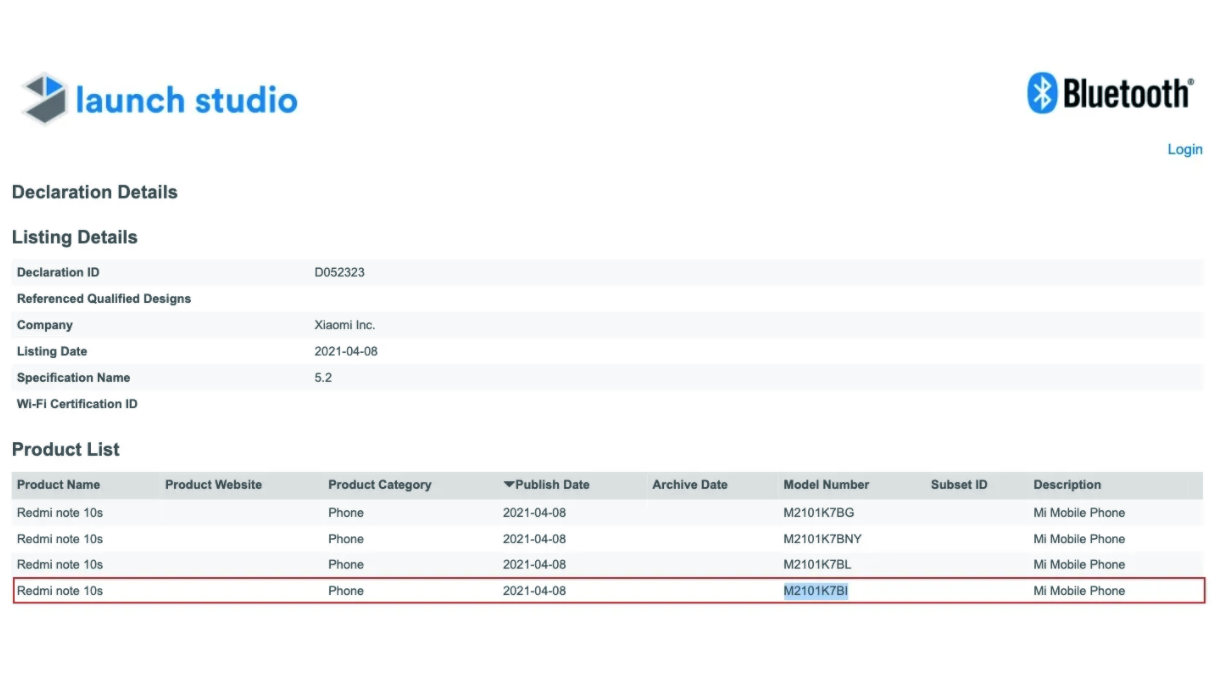The height and width of the screenshot is (683, 1213).
Task: Click the Subset ID column header
Action: pos(958,485)
